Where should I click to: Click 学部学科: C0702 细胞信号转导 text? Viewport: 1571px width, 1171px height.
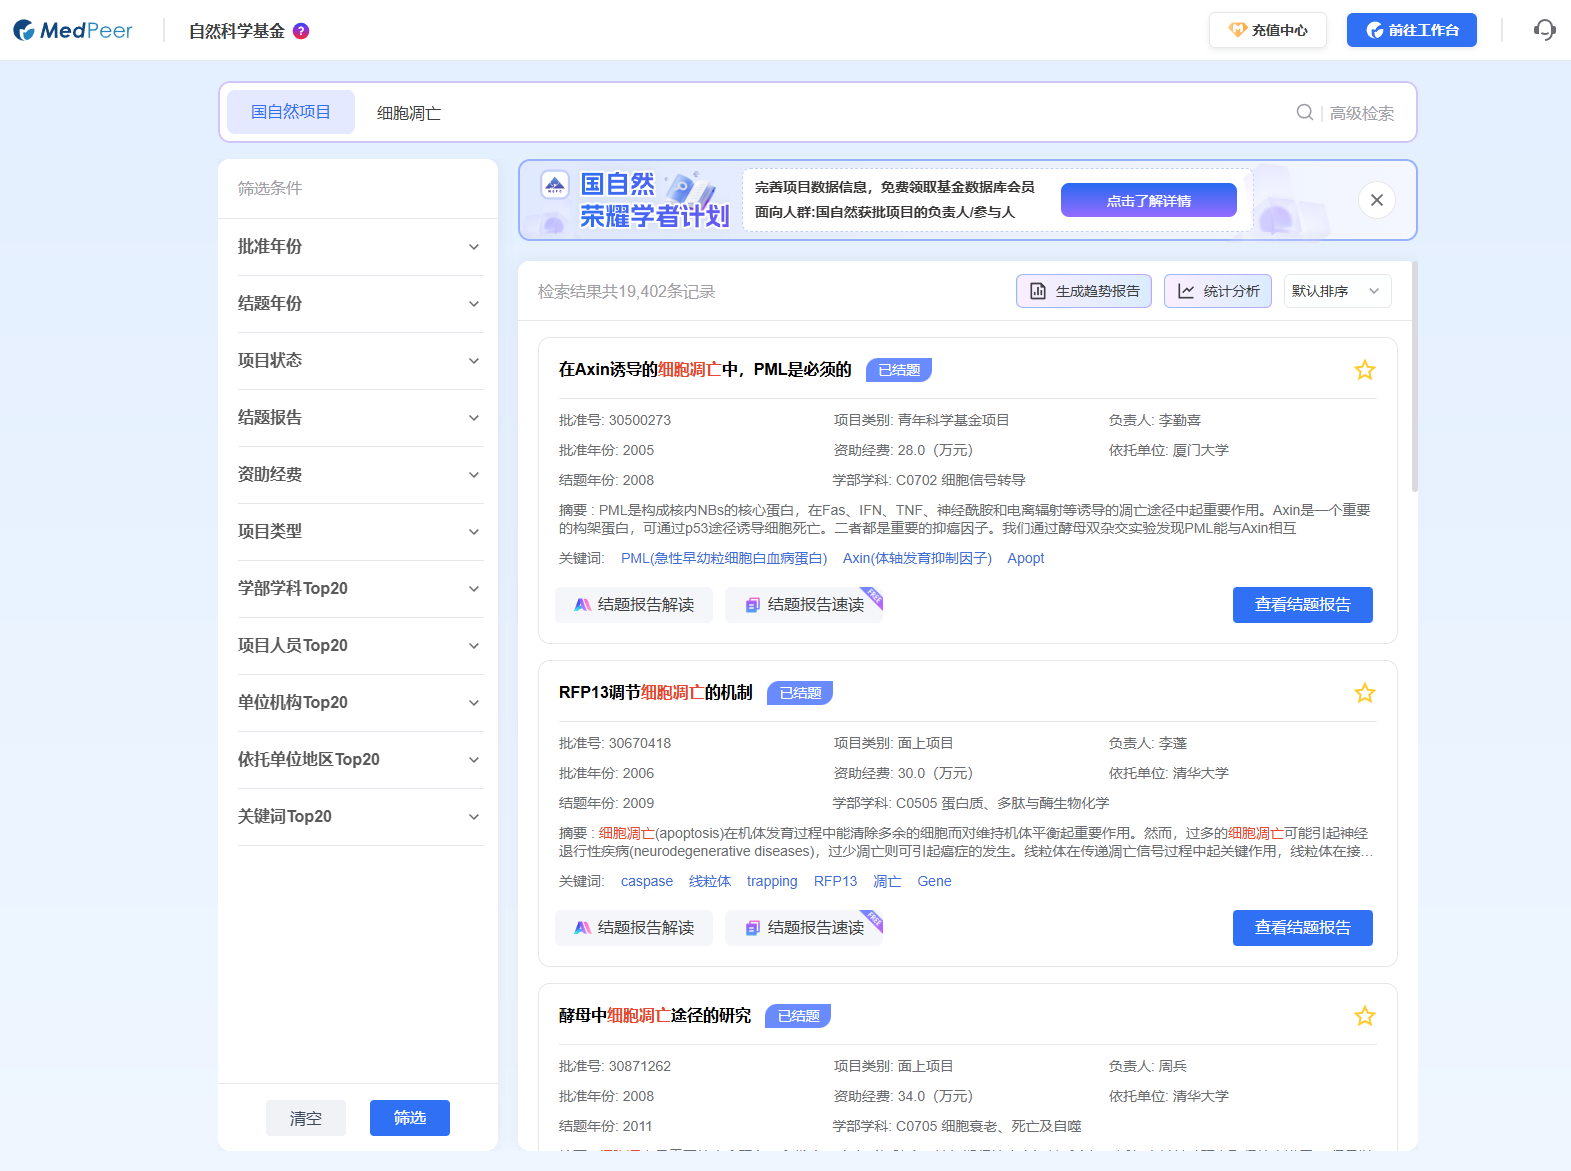click(x=929, y=480)
